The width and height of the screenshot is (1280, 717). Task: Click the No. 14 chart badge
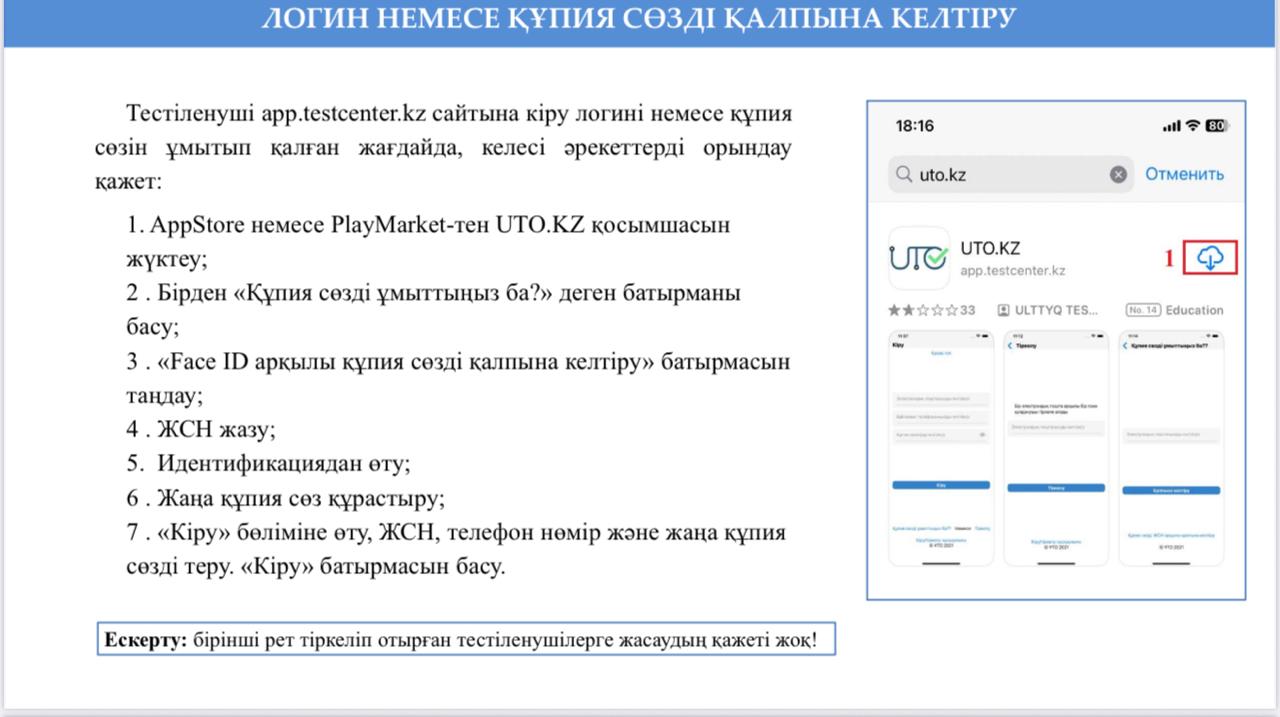(x=1143, y=310)
